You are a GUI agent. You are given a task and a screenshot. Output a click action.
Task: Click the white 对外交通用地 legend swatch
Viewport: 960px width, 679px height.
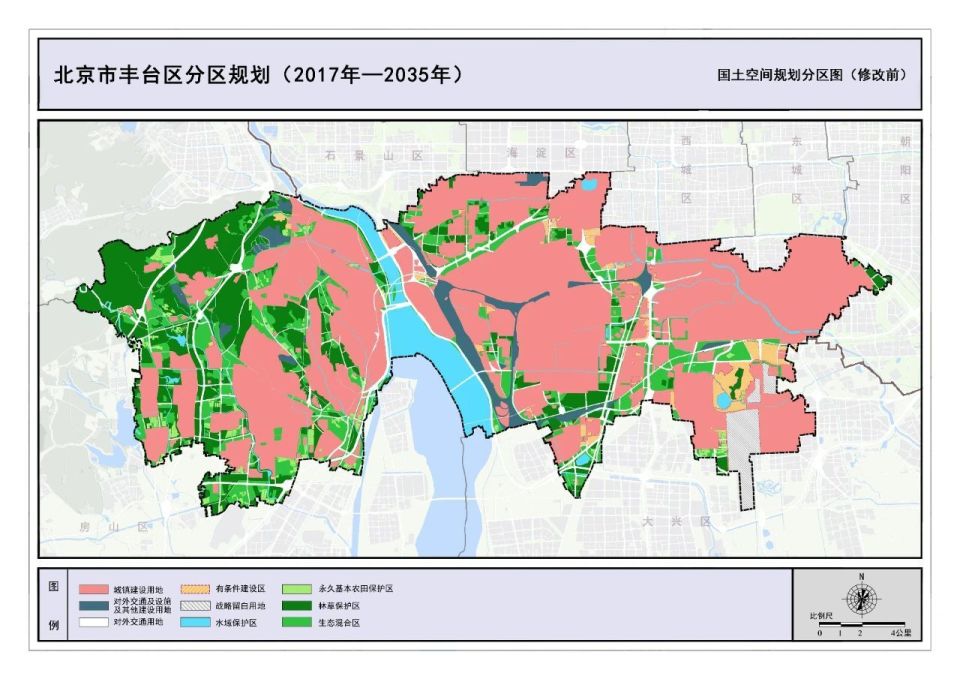[94, 622]
